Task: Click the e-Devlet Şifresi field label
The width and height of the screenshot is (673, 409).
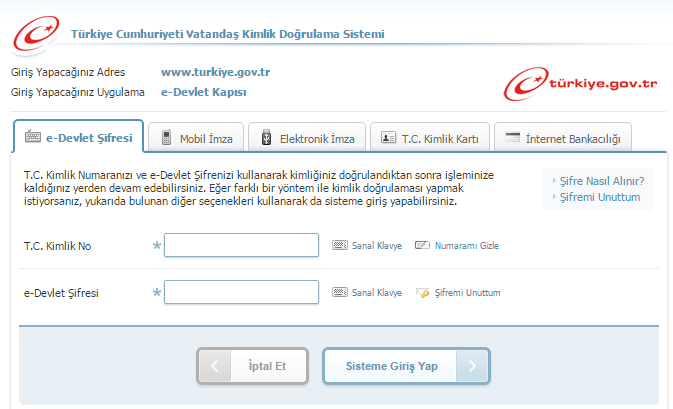Action: 61,293
